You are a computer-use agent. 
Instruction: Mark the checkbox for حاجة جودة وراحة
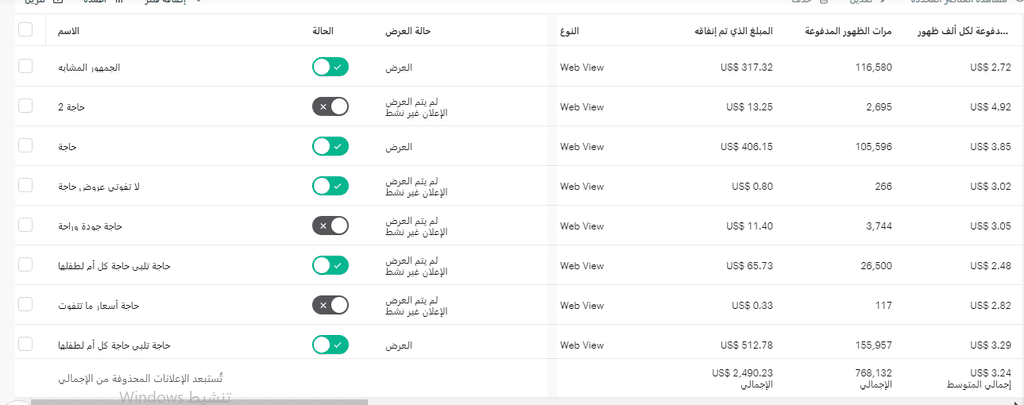tap(25, 225)
